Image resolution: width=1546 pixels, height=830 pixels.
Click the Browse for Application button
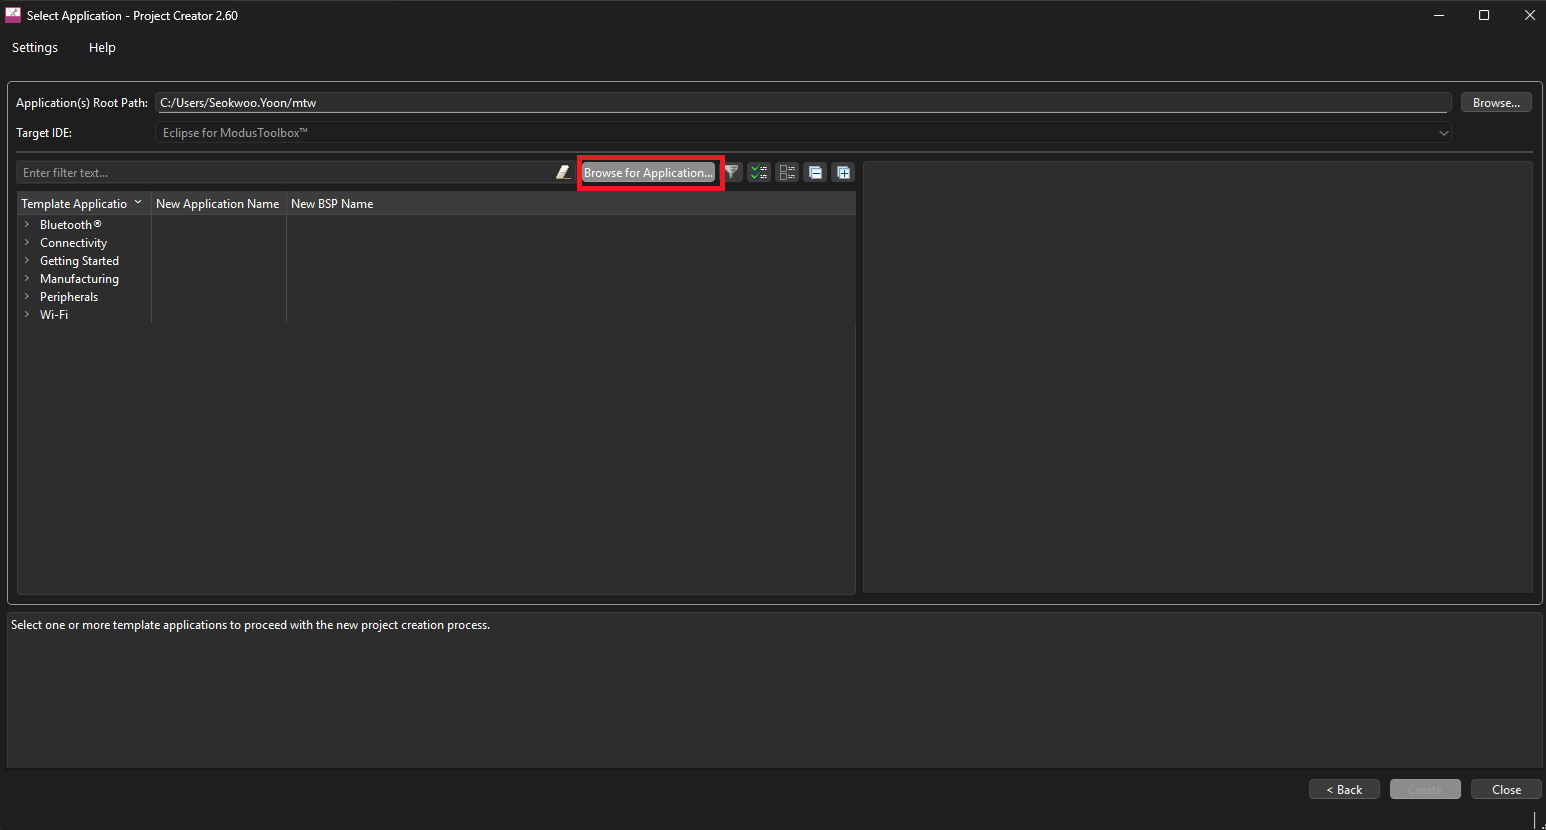click(x=649, y=173)
